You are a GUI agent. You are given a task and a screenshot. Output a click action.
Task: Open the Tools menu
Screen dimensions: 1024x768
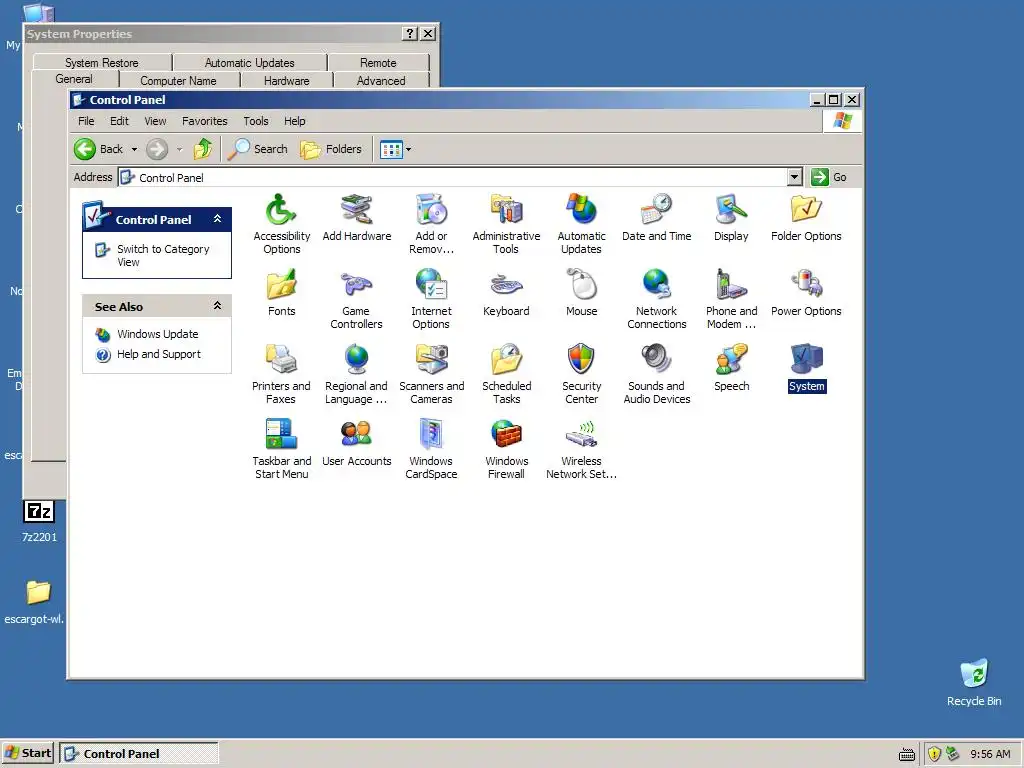tap(255, 121)
